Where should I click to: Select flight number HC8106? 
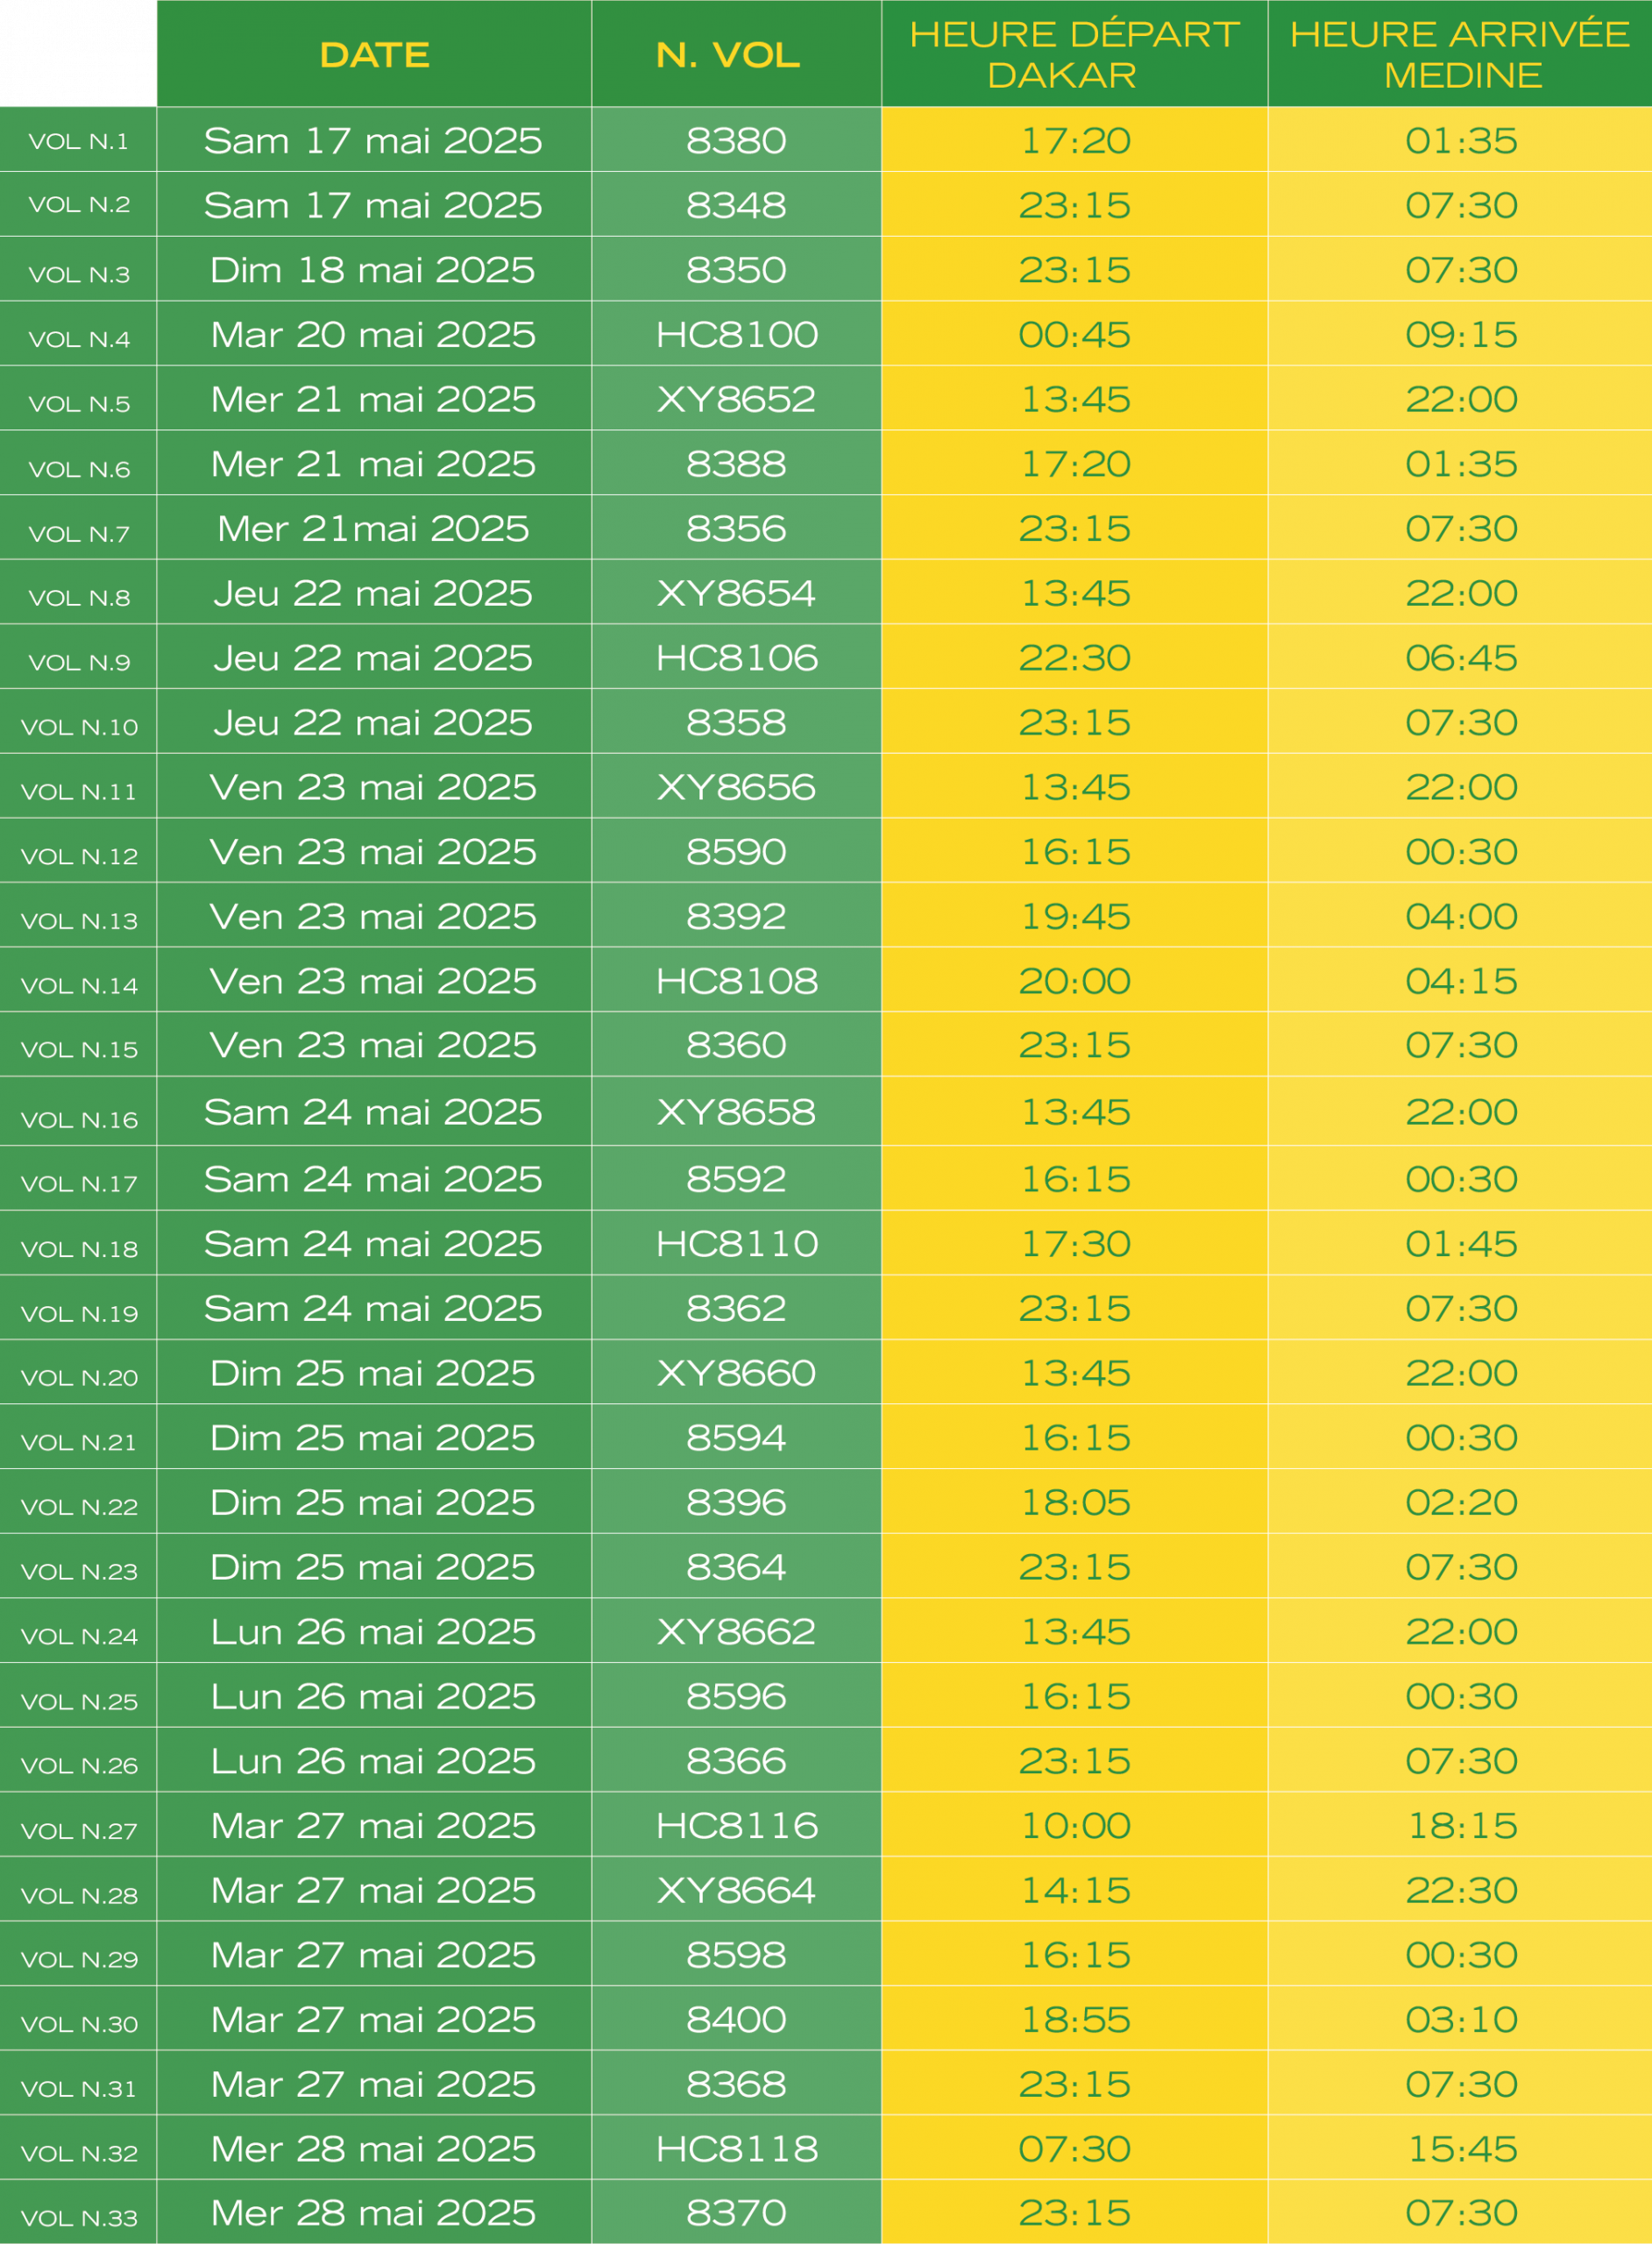(737, 657)
